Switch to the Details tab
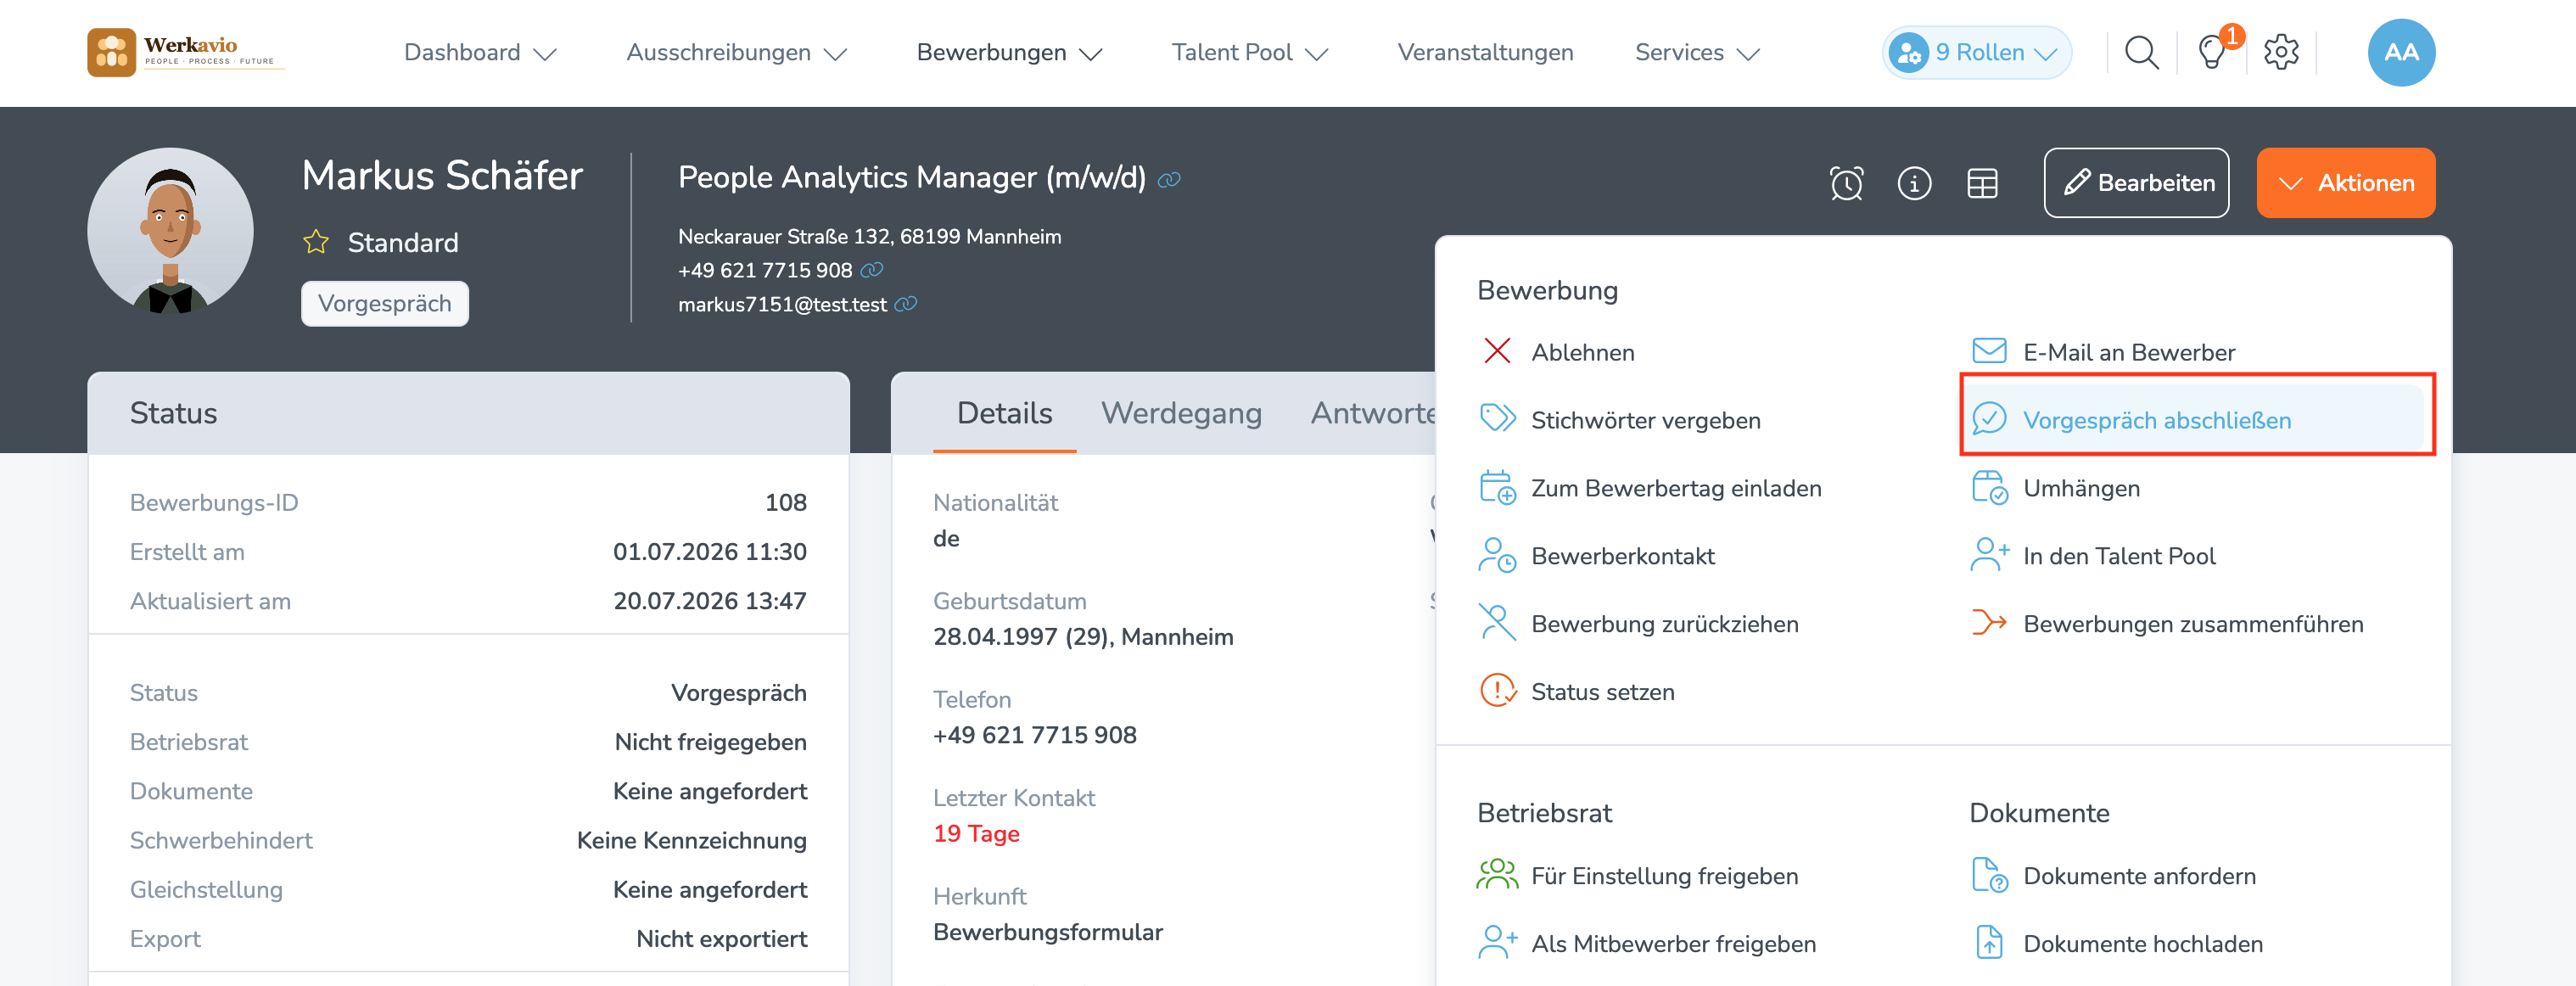The width and height of the screenshot is (2576, 986). pos(1004,413)
